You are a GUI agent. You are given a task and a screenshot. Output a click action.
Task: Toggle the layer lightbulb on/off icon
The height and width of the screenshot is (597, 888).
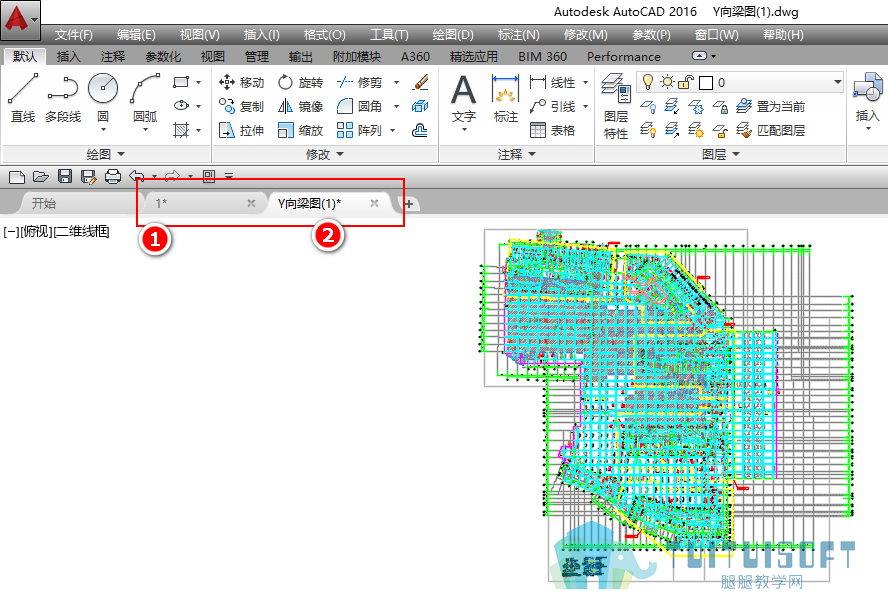coord(648,83)
